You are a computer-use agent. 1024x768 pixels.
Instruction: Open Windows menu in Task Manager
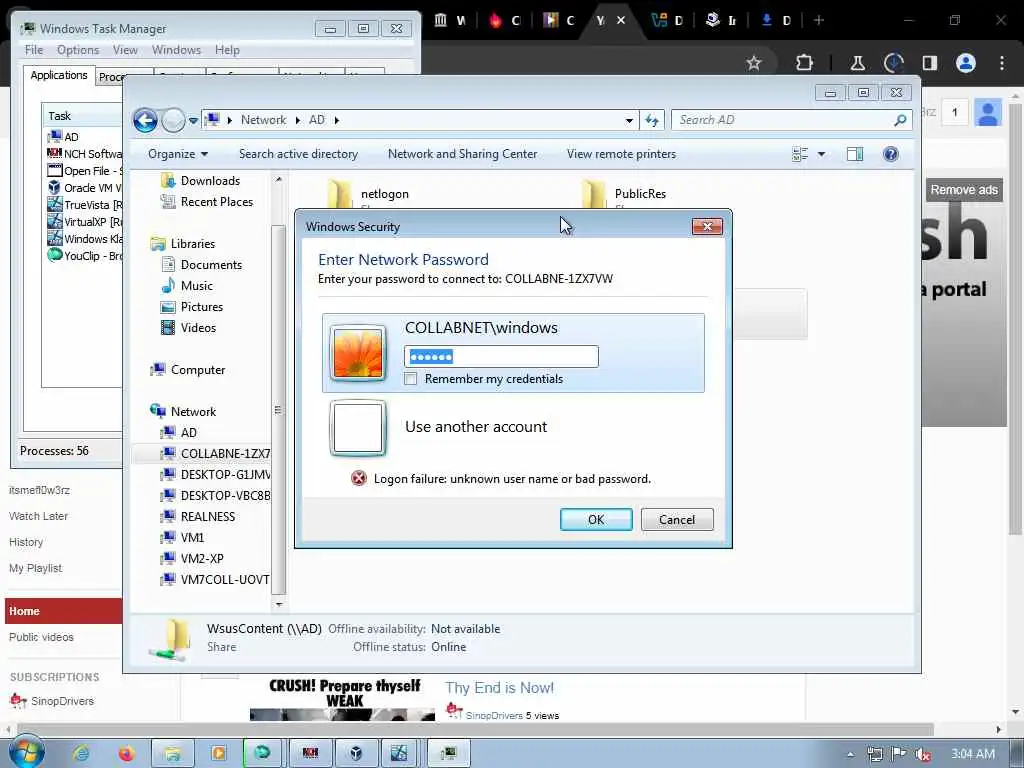click(176, 50)
